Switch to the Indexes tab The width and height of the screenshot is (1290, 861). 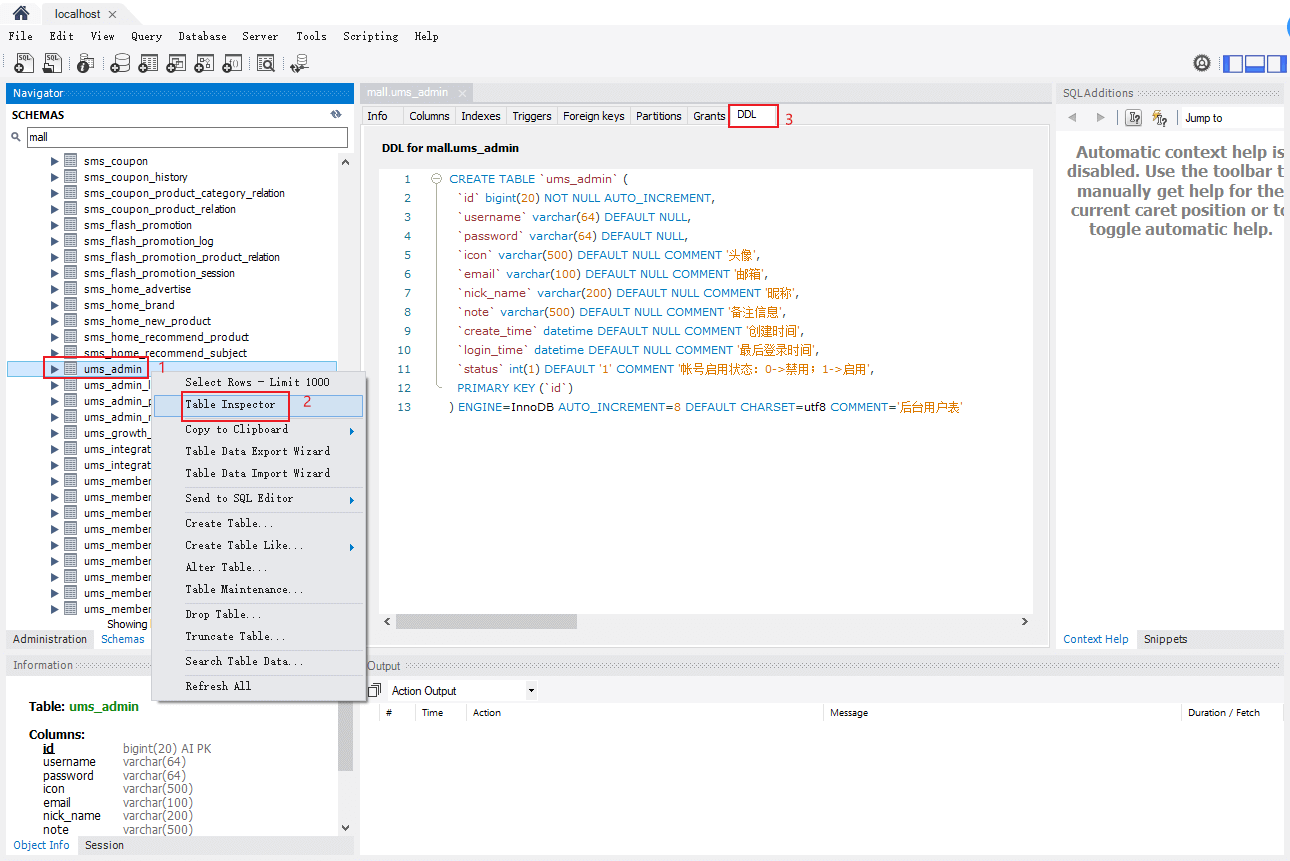tap(480, 116)
